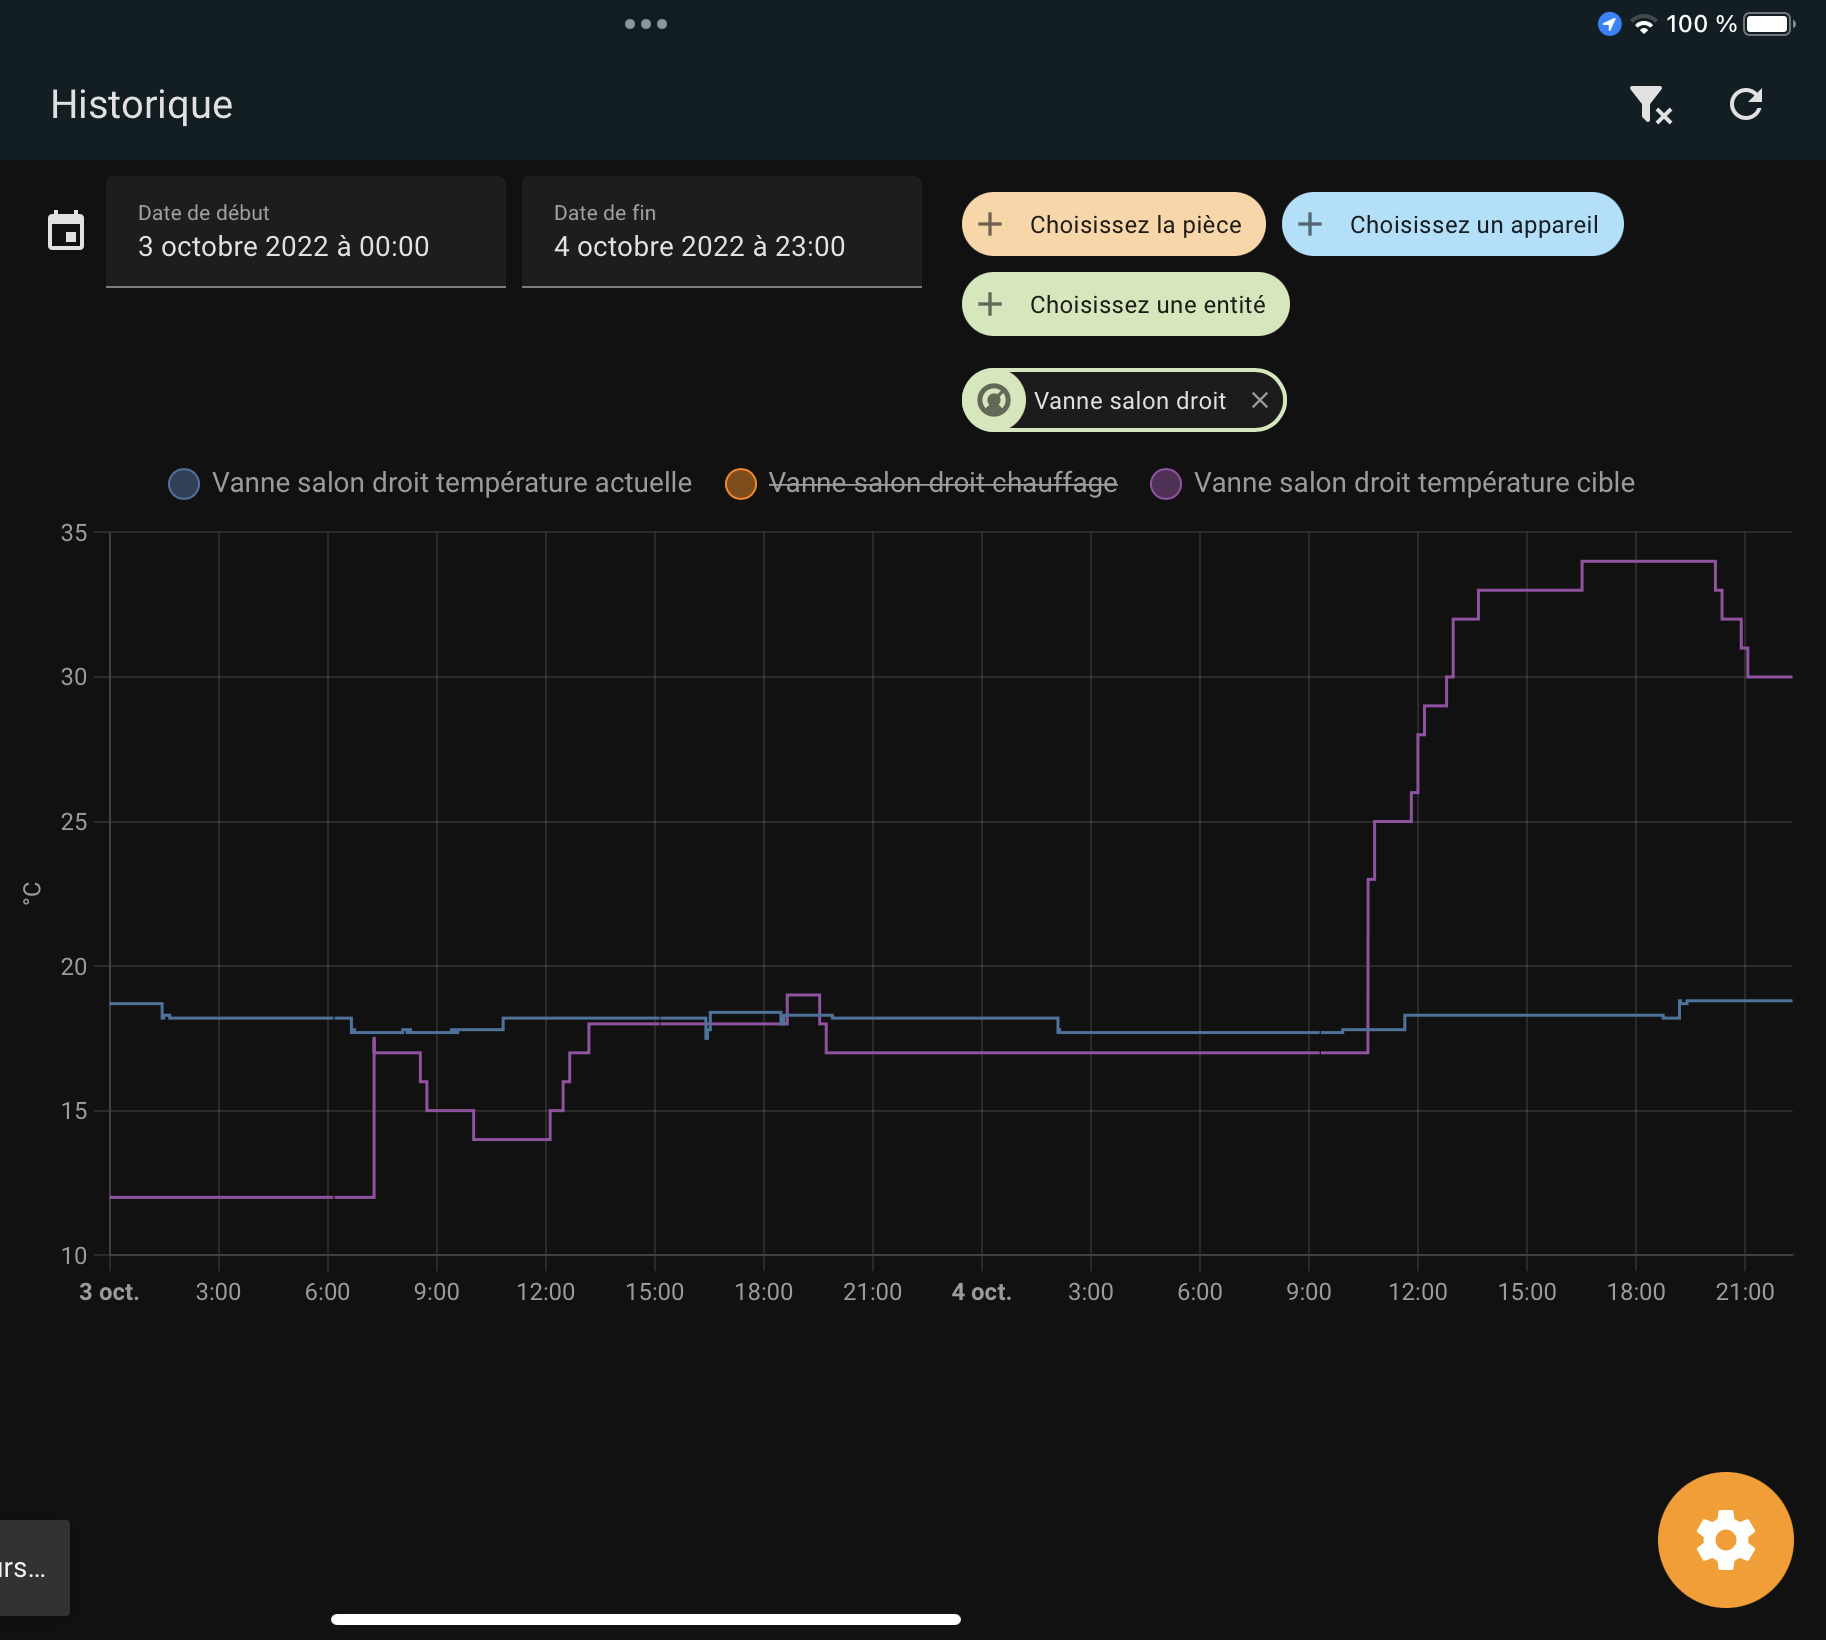This screenshot has height=1640, width=1826.
Task: Click the plus icon on Choisissez un appareil
Action: click(x=1311, y=224)
